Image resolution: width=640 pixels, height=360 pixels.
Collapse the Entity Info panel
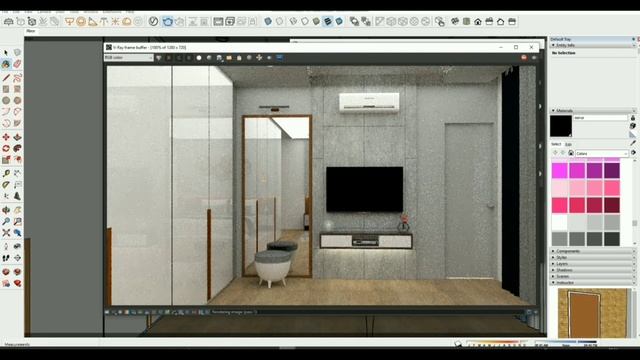(553, 45)
